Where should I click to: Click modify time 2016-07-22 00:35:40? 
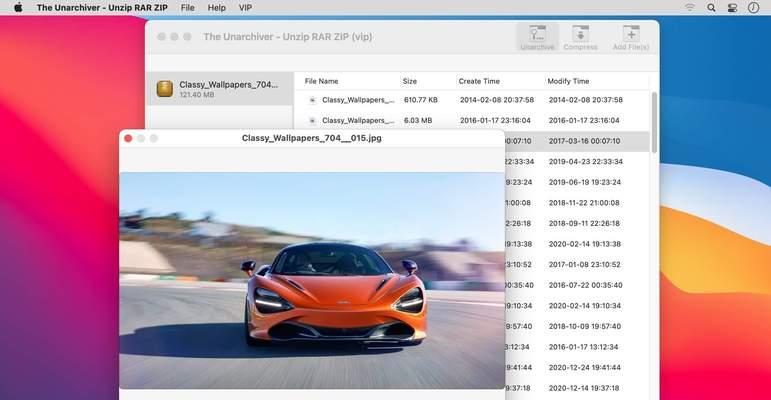click(585, 286)
